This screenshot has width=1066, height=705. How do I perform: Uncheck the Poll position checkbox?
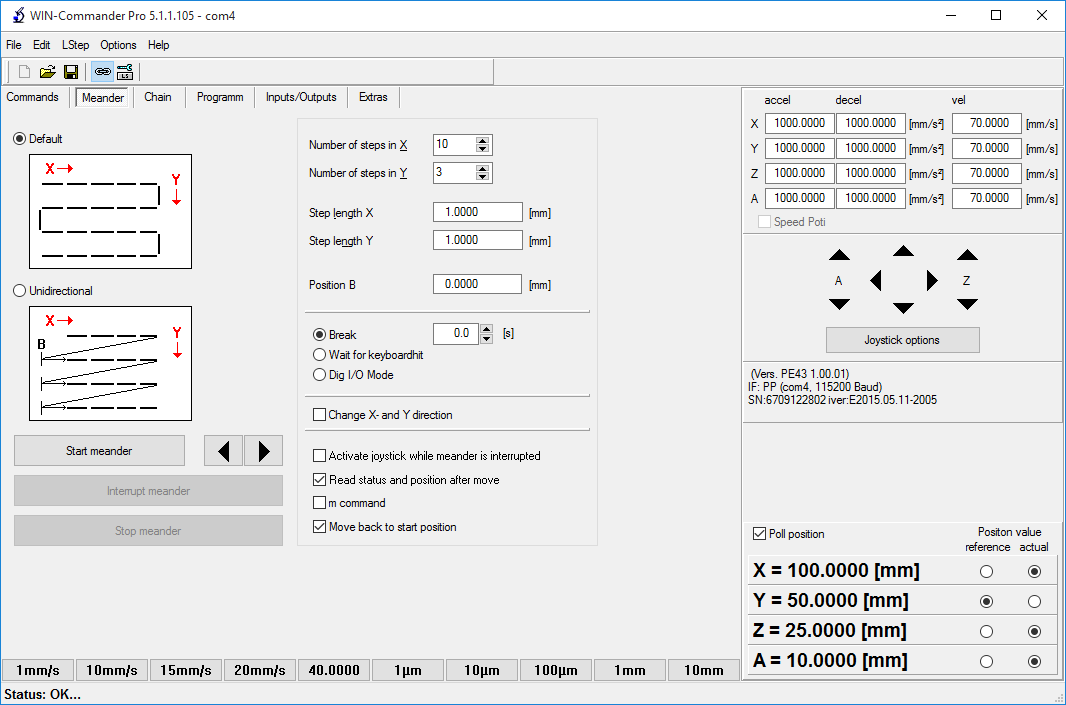point(760,534)
